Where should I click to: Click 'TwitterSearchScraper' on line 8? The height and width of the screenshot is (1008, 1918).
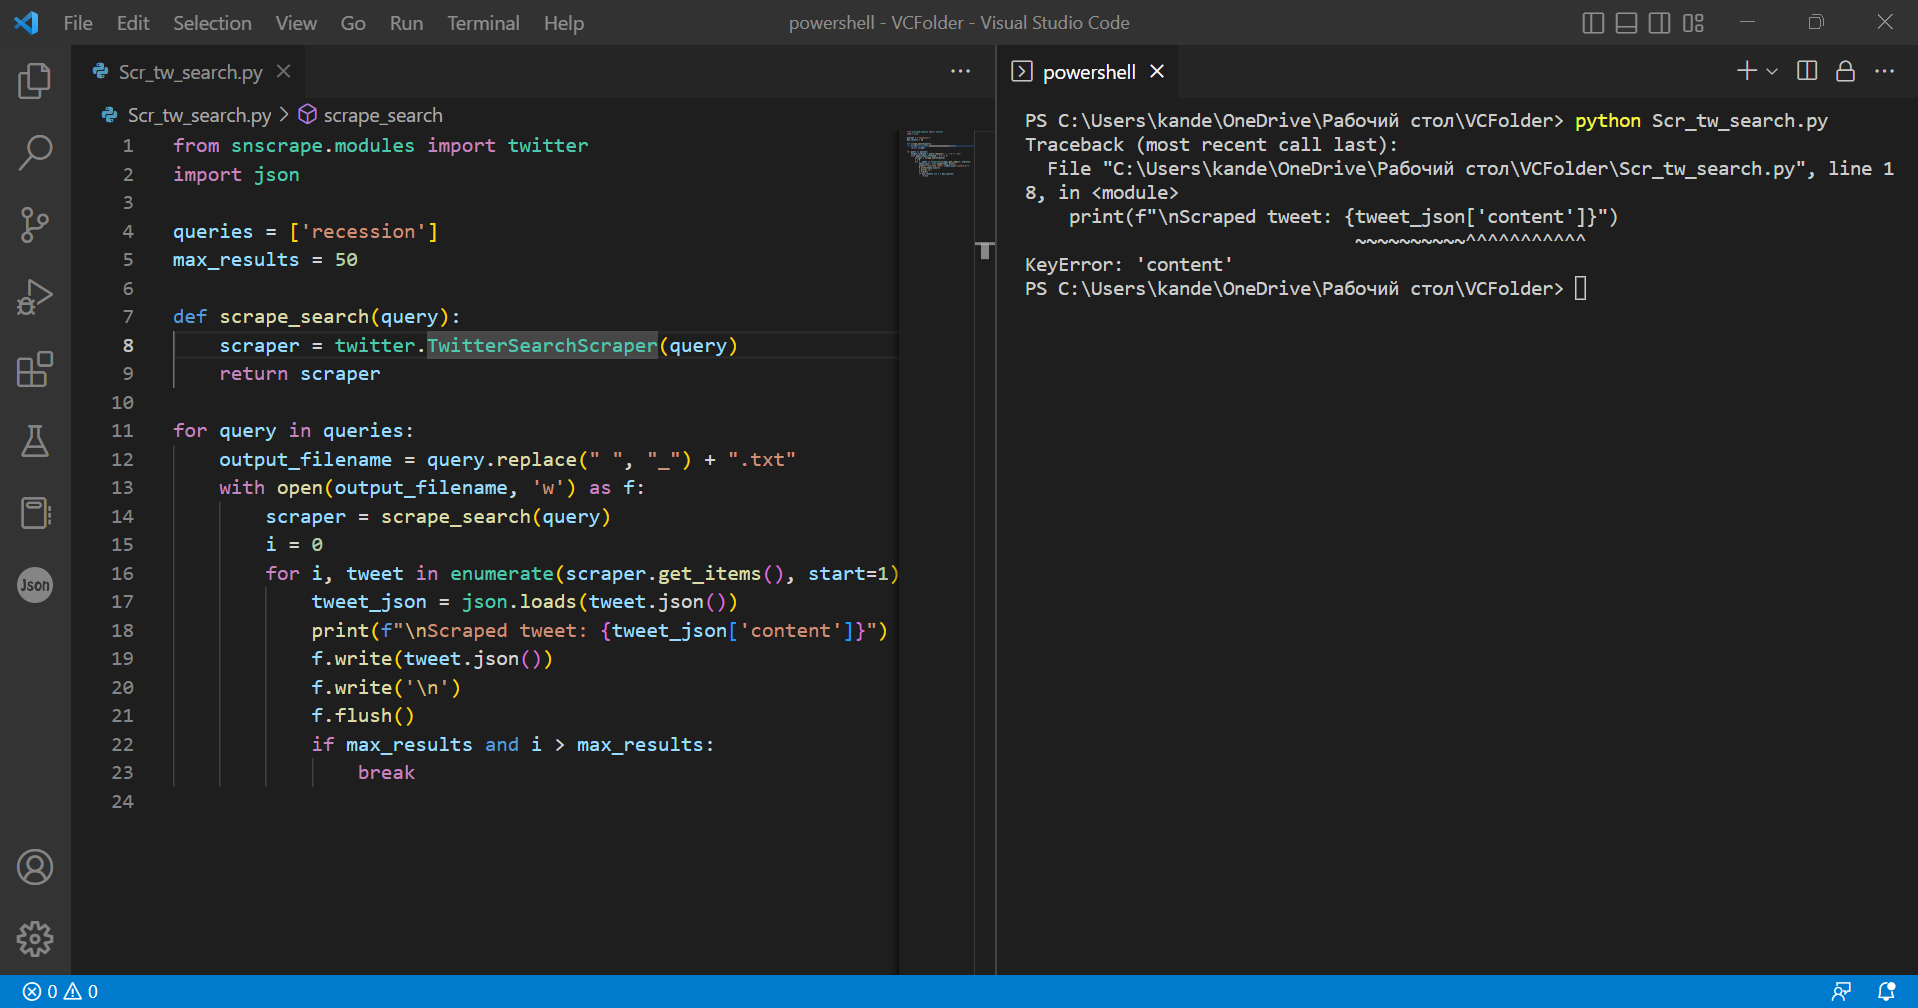542,345
